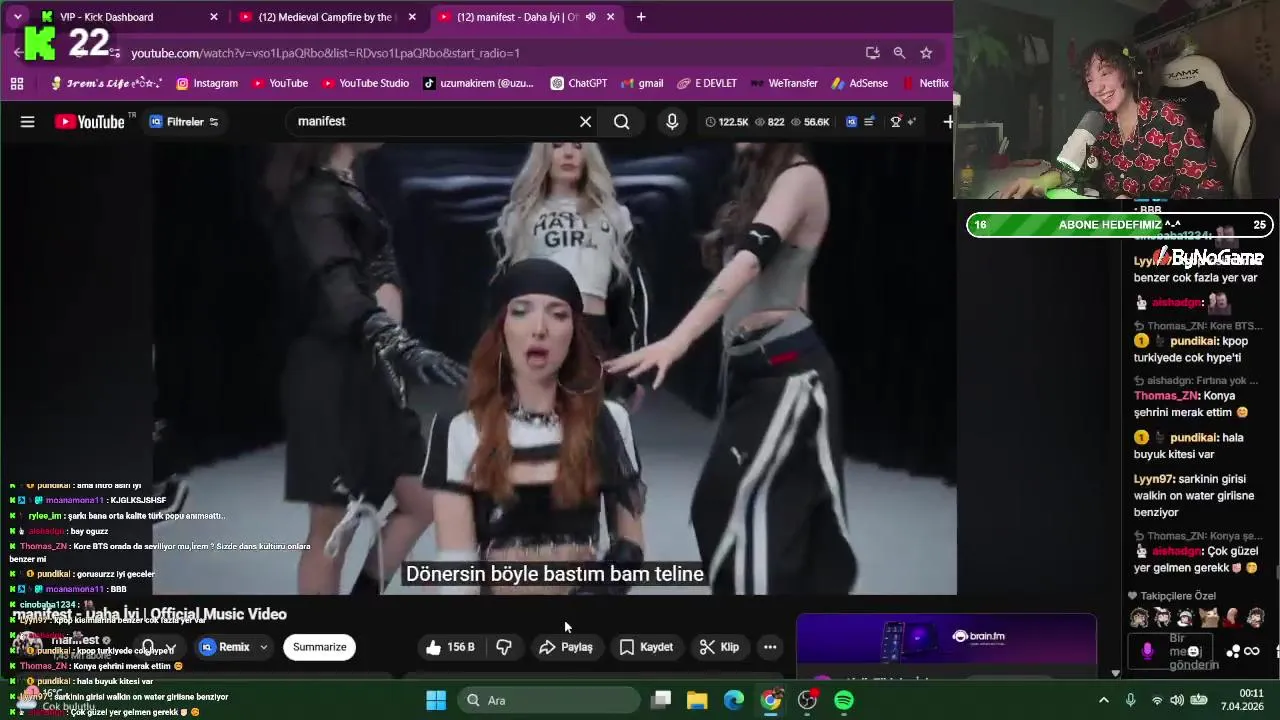Open the playlist queue extension icon
1280x720 pixels.
pyautogui.click(x=869, y=122)
